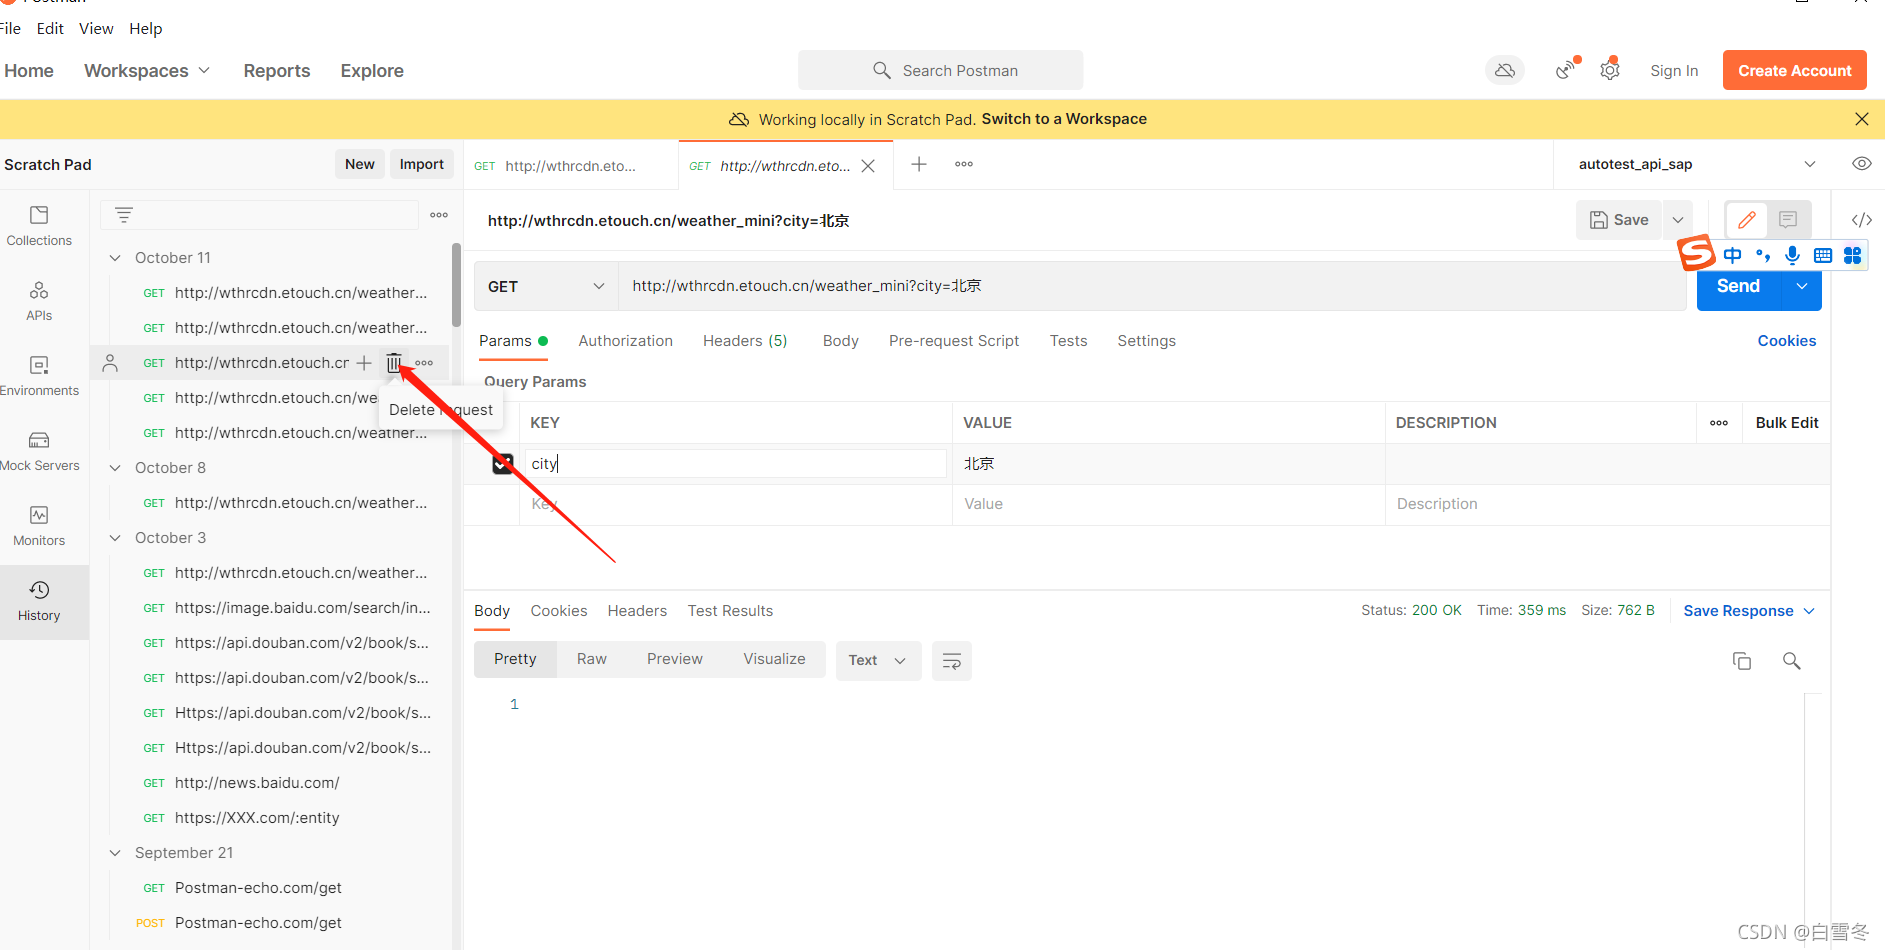
Task: Click the Search Postman field
Action: coord(940,71)
